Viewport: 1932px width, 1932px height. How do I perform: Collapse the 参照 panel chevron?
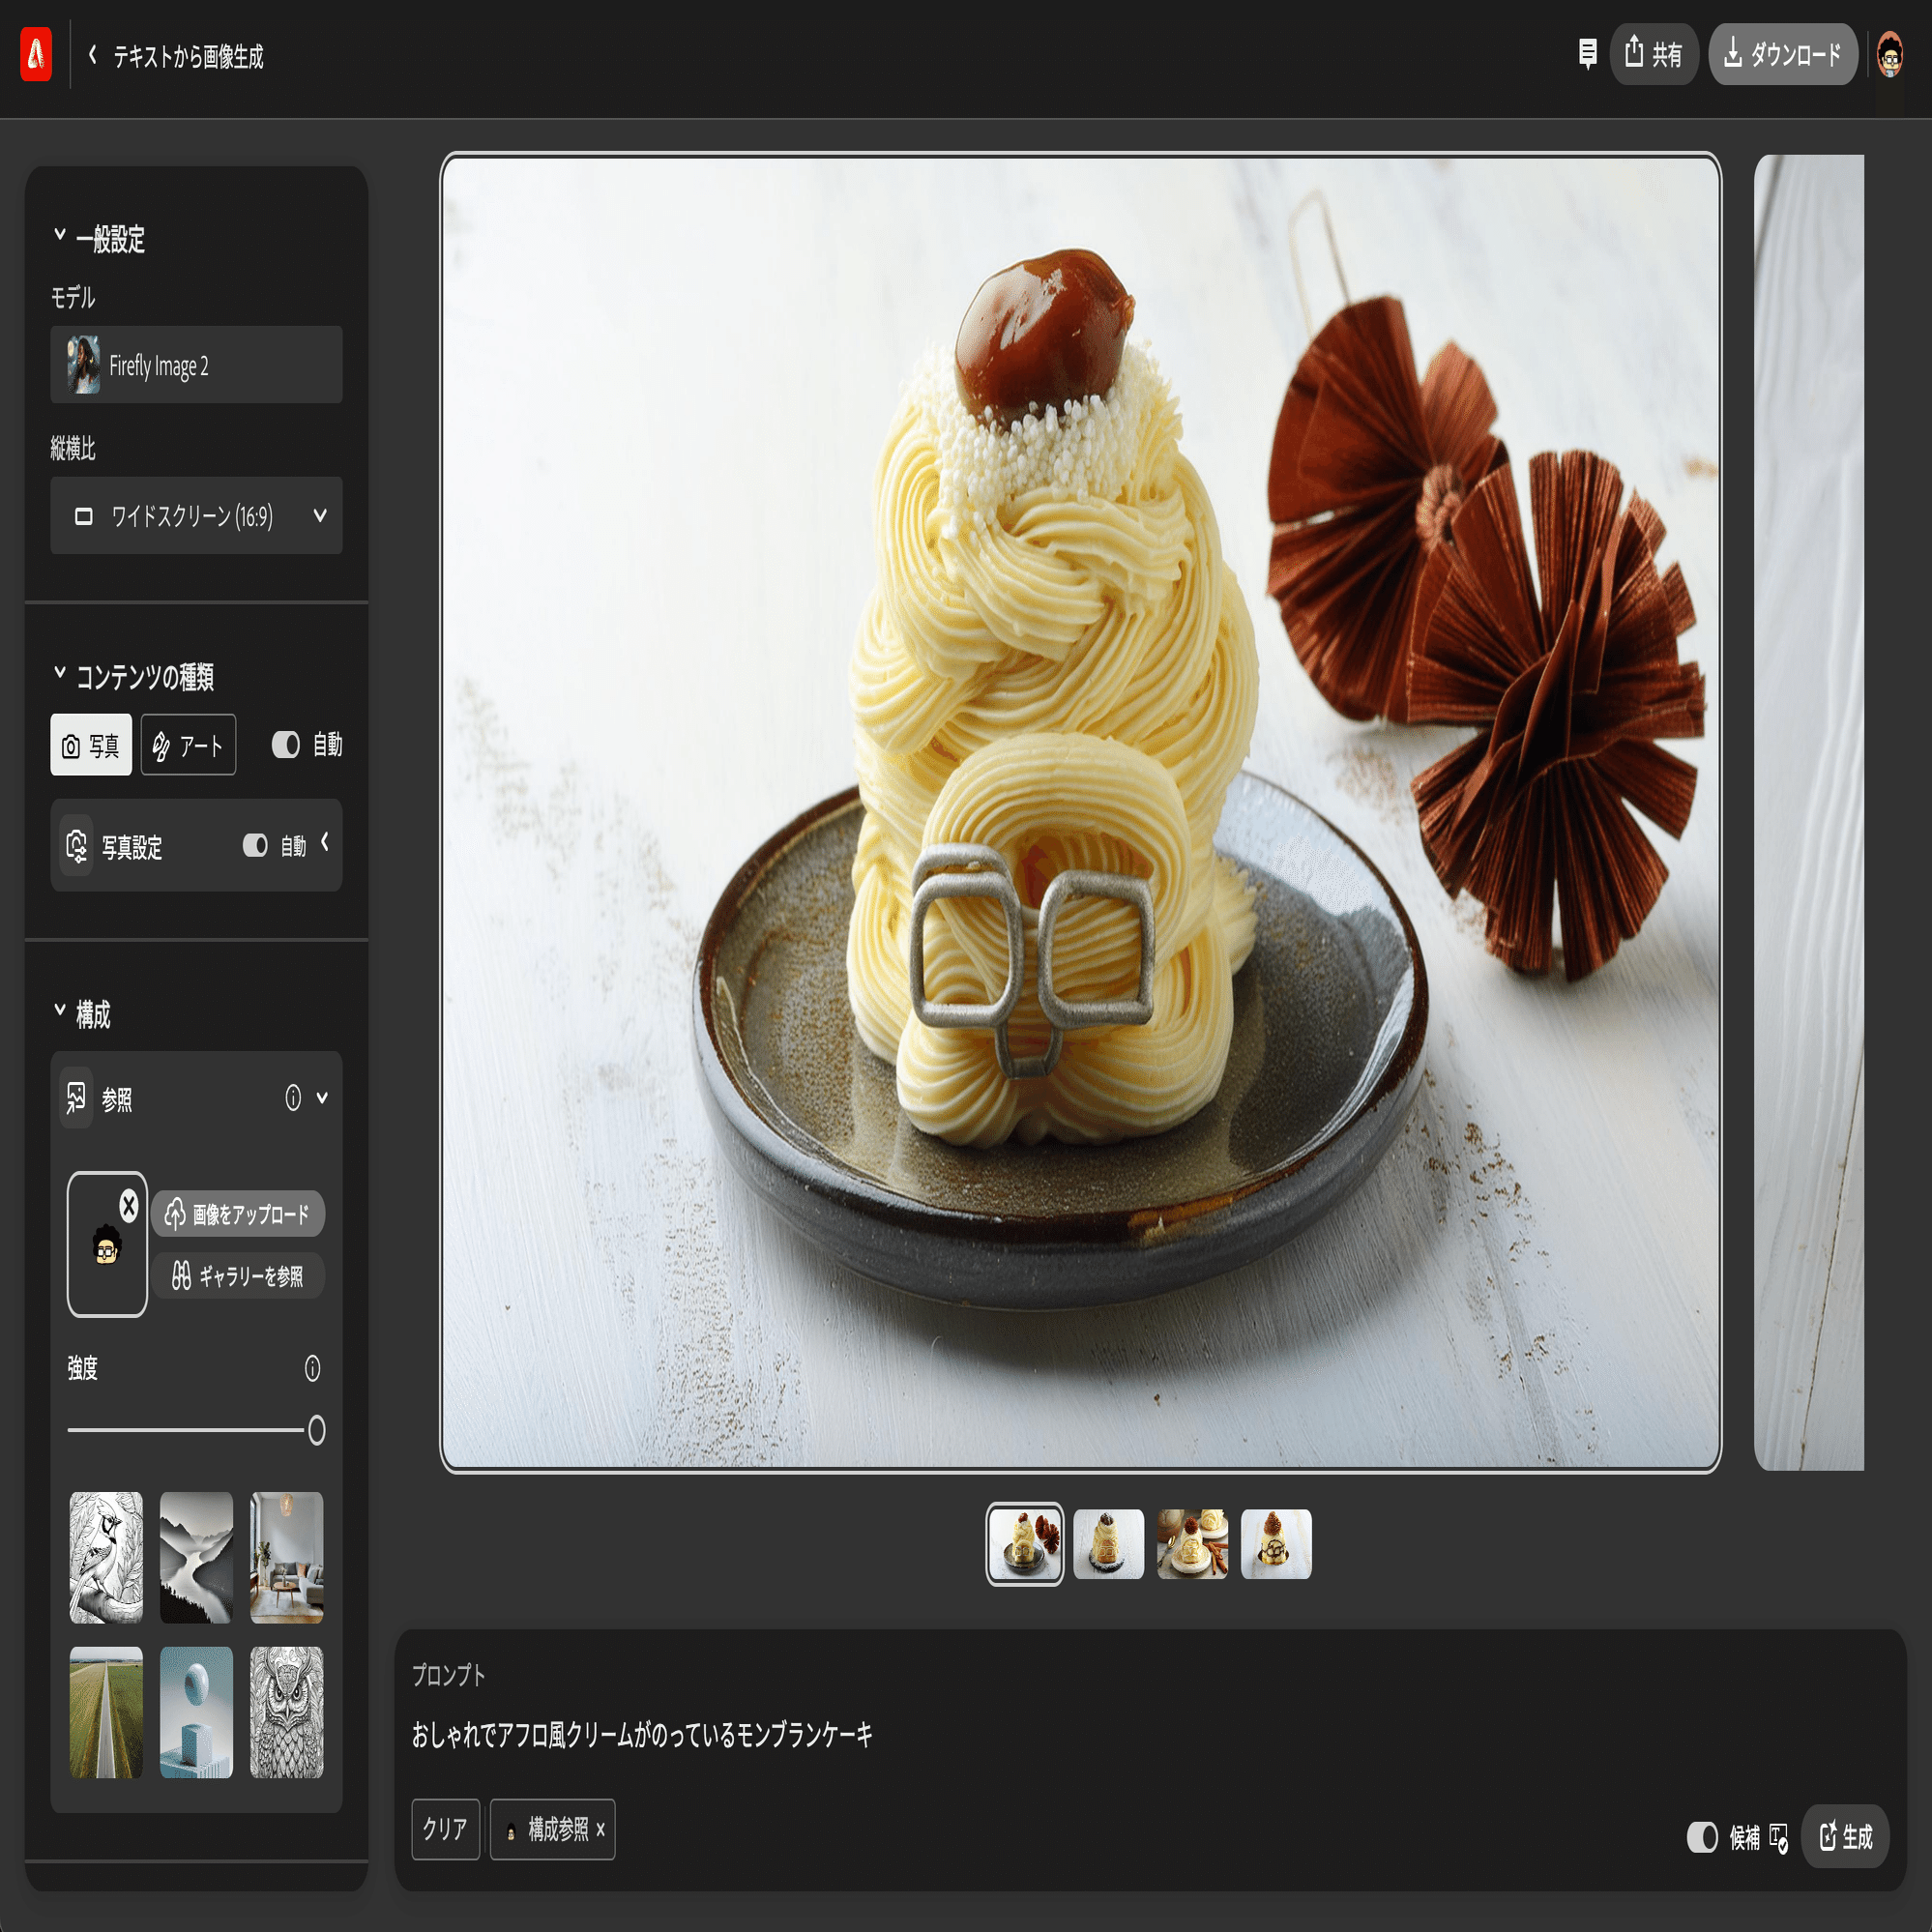[x=322, y=1098]
